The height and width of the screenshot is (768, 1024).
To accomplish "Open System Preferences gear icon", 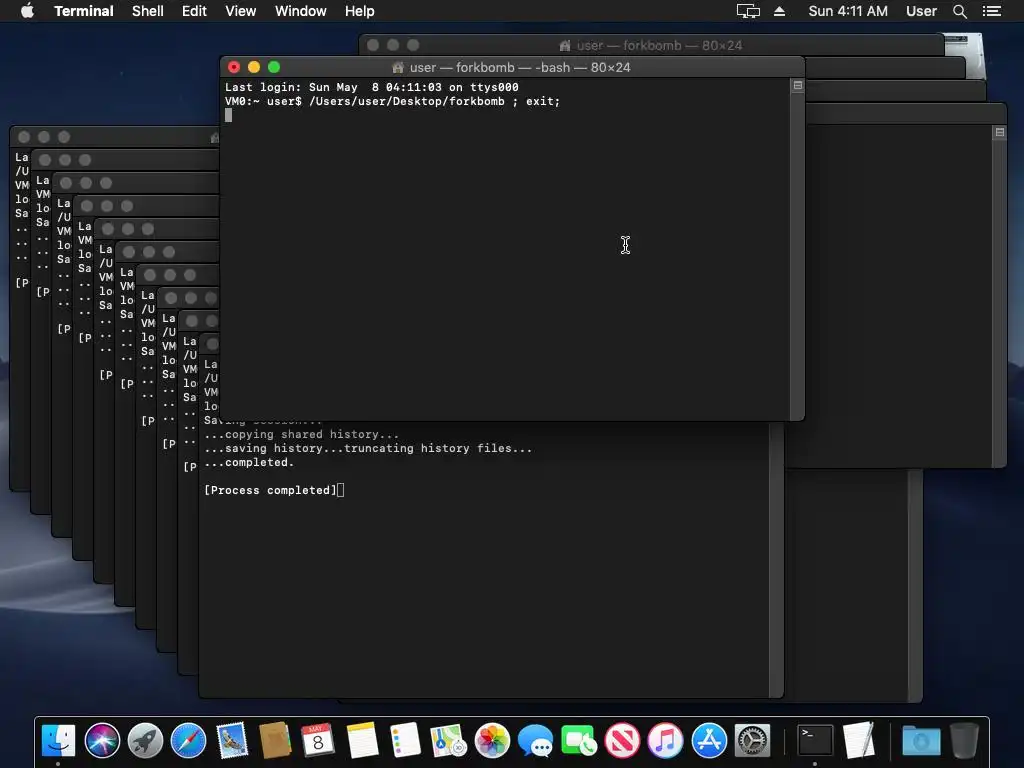I will click(x=752, y=741).
